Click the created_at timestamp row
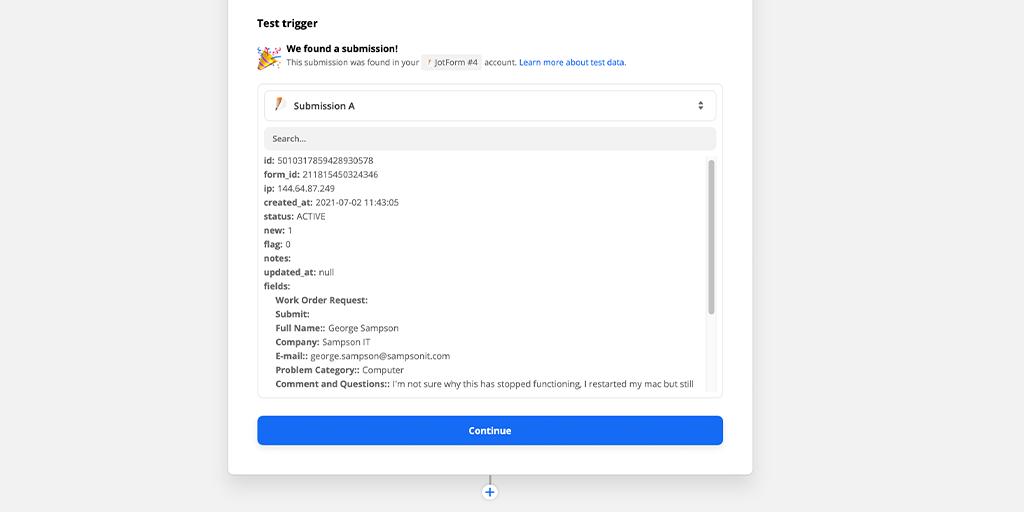1024x512 pixels. pyautogui.click(x=331, y=202)
